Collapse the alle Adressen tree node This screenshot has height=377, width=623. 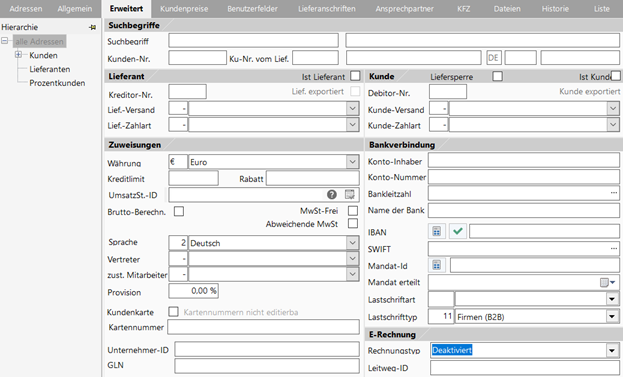click(x=5, y=41)
